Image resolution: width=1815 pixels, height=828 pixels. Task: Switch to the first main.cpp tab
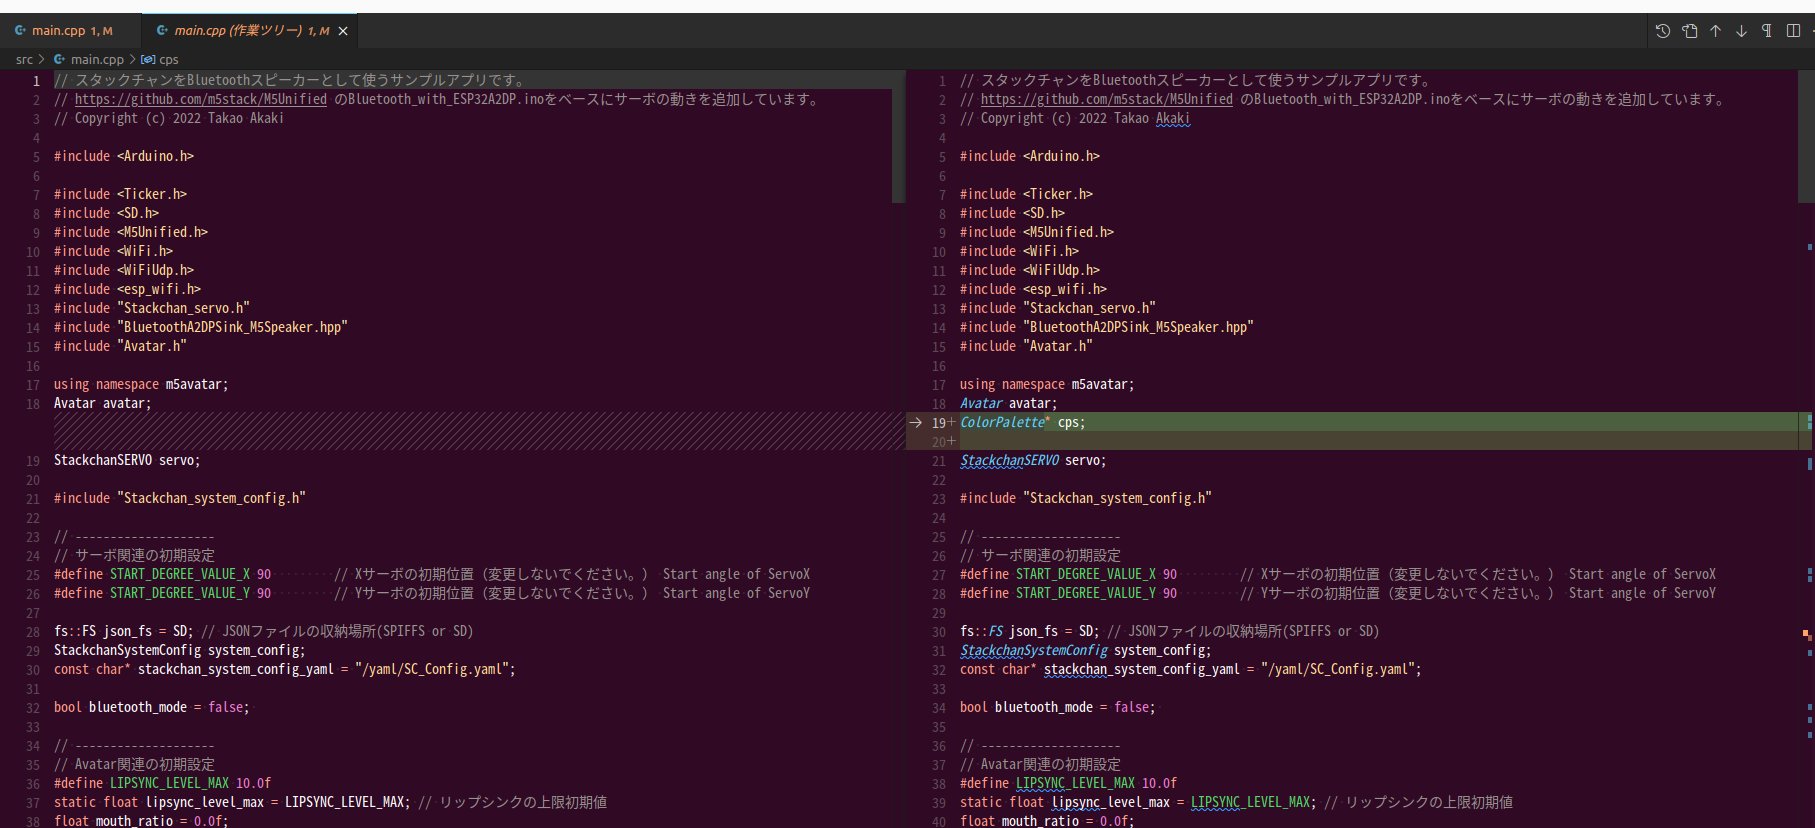click(71, 31)
